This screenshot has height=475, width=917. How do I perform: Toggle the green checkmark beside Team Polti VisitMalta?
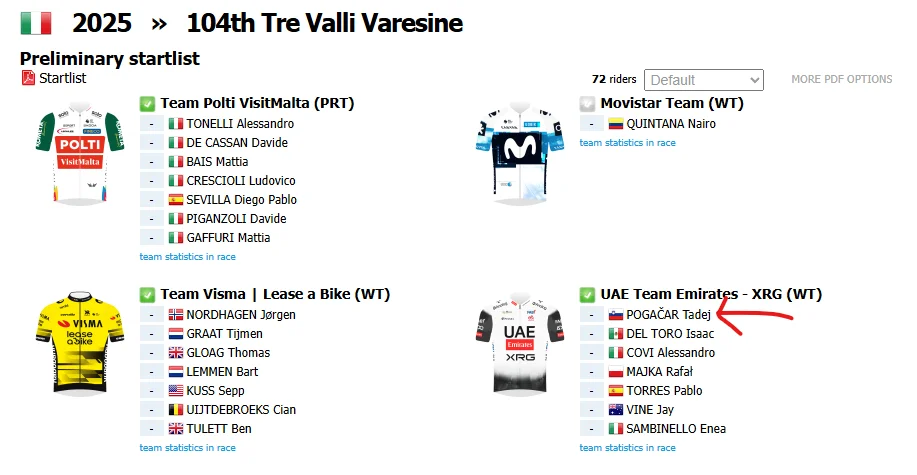147,104
